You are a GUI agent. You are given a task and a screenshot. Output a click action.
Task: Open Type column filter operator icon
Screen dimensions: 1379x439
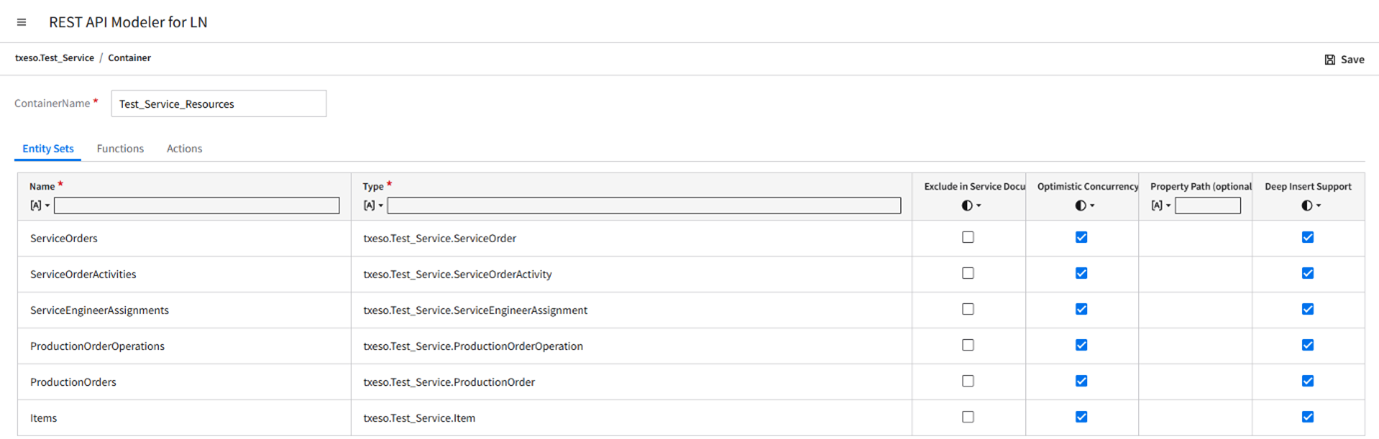click(x=373, y=206)
